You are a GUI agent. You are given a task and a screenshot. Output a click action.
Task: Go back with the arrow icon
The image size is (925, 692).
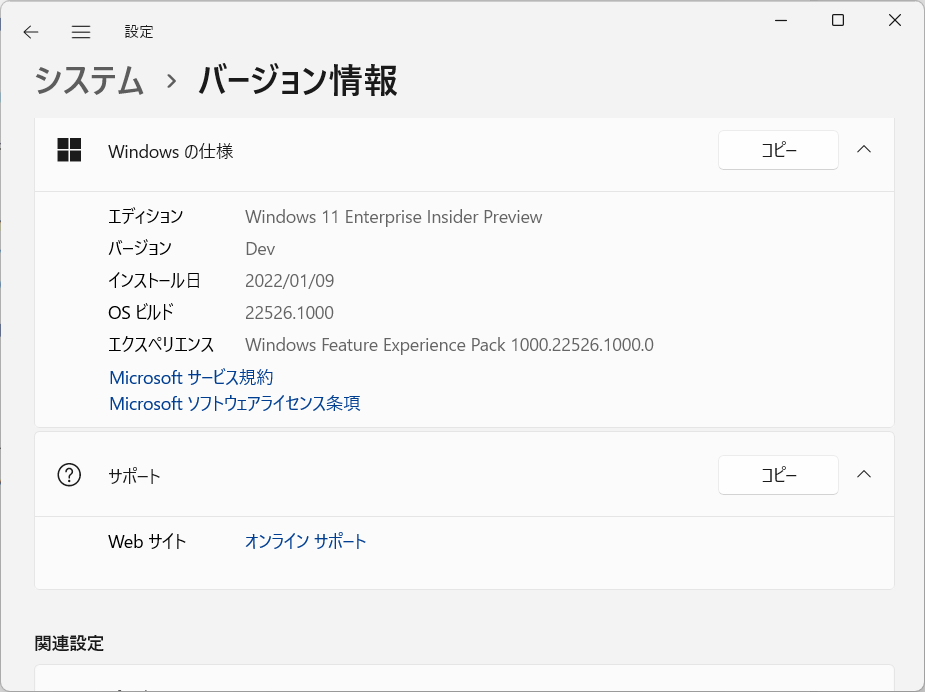pos(31,32)
